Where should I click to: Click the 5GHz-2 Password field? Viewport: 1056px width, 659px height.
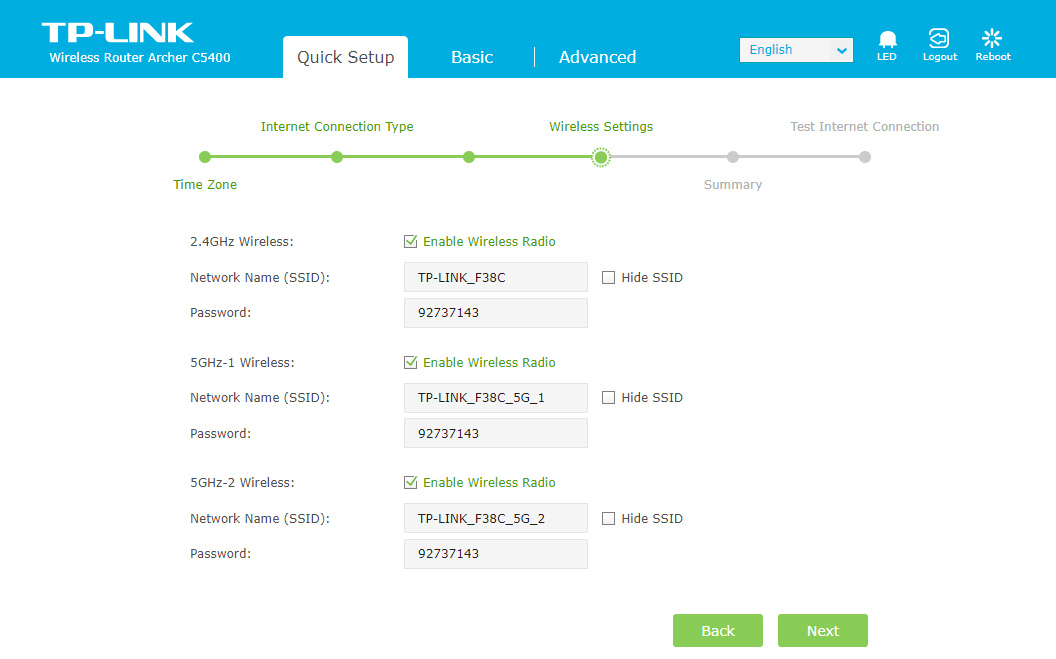[496, 554]
